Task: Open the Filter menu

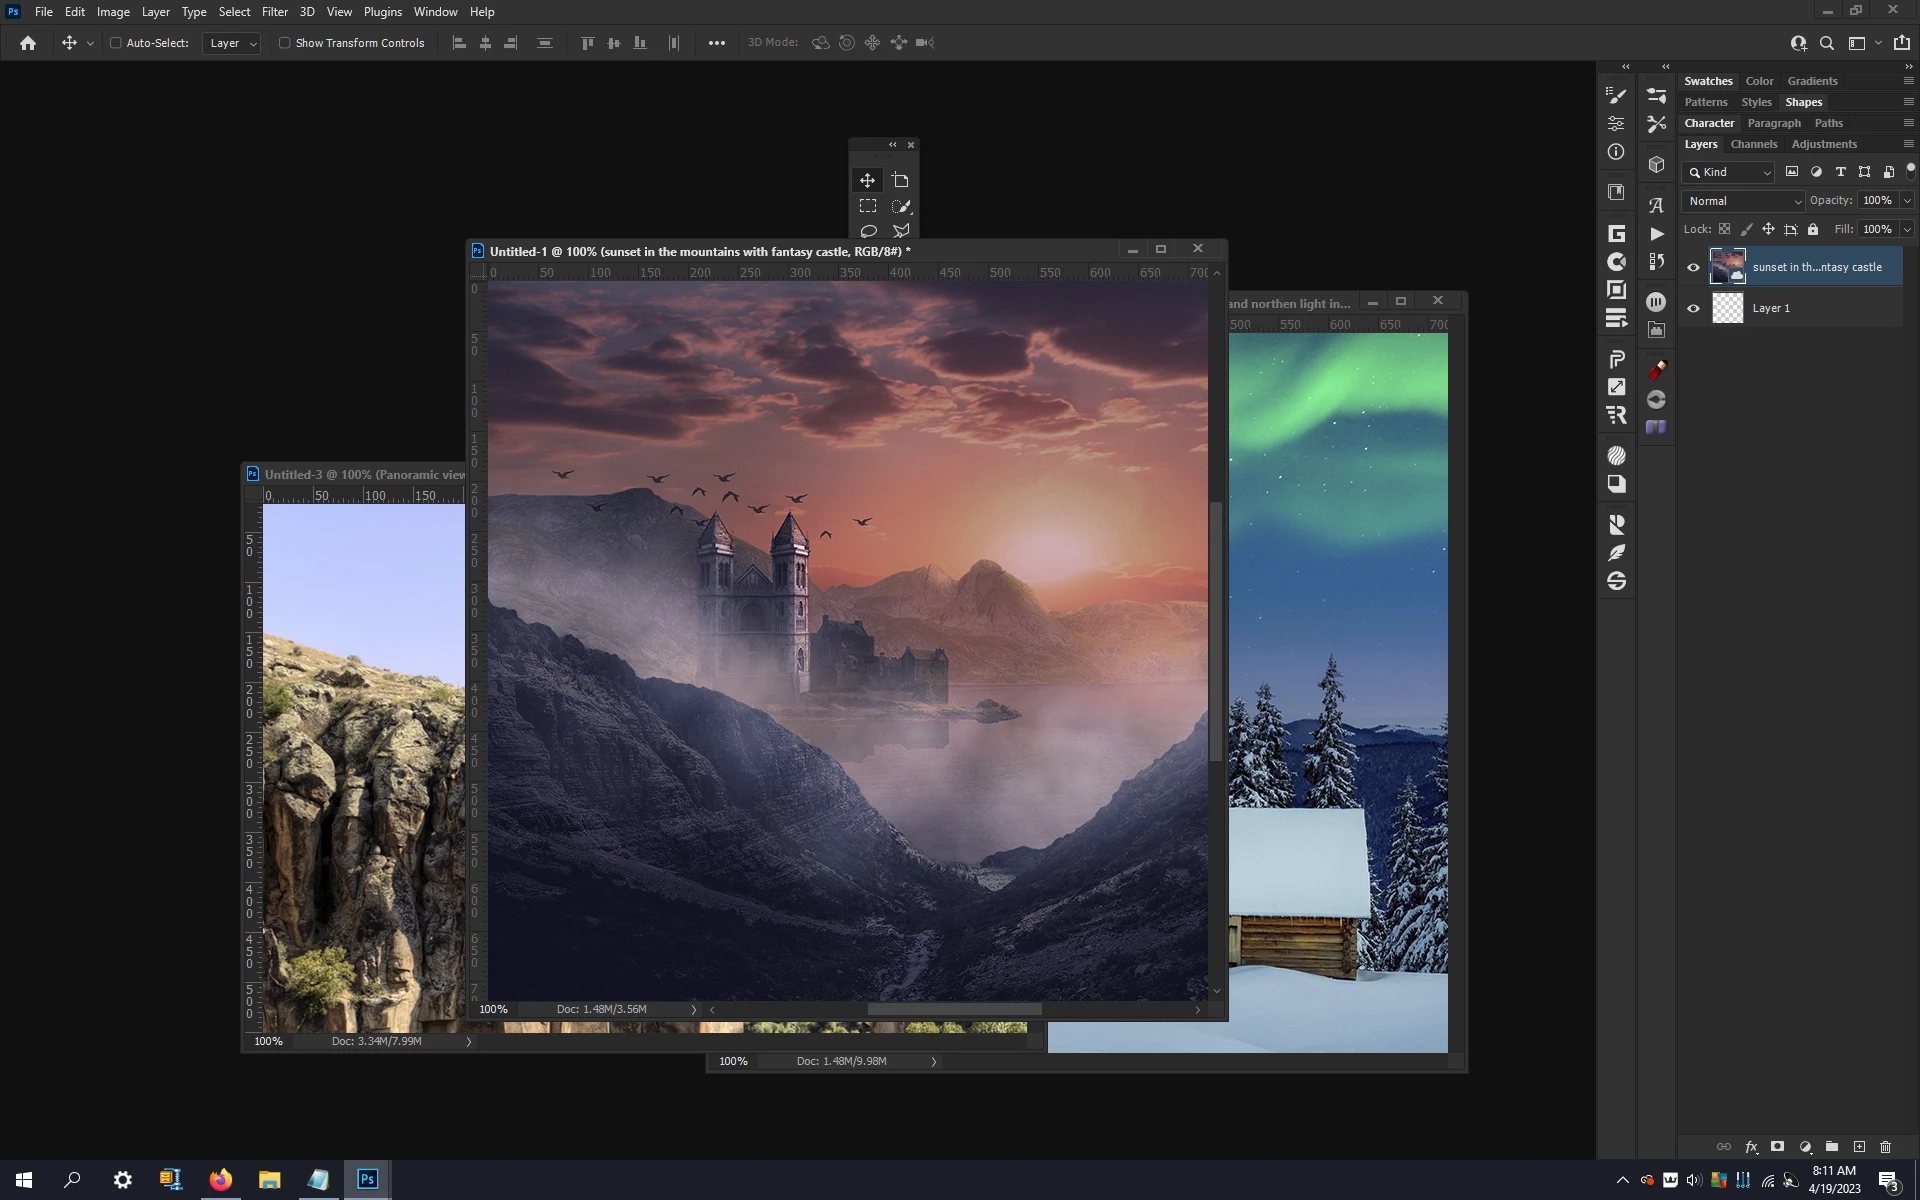Action: [x=274, y=12]
